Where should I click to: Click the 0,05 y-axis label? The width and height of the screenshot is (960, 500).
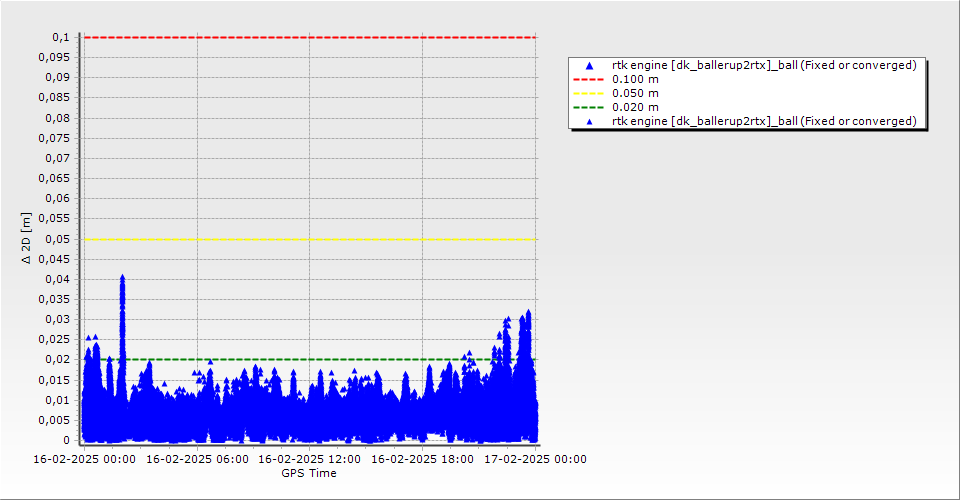(x=58, y=239)
